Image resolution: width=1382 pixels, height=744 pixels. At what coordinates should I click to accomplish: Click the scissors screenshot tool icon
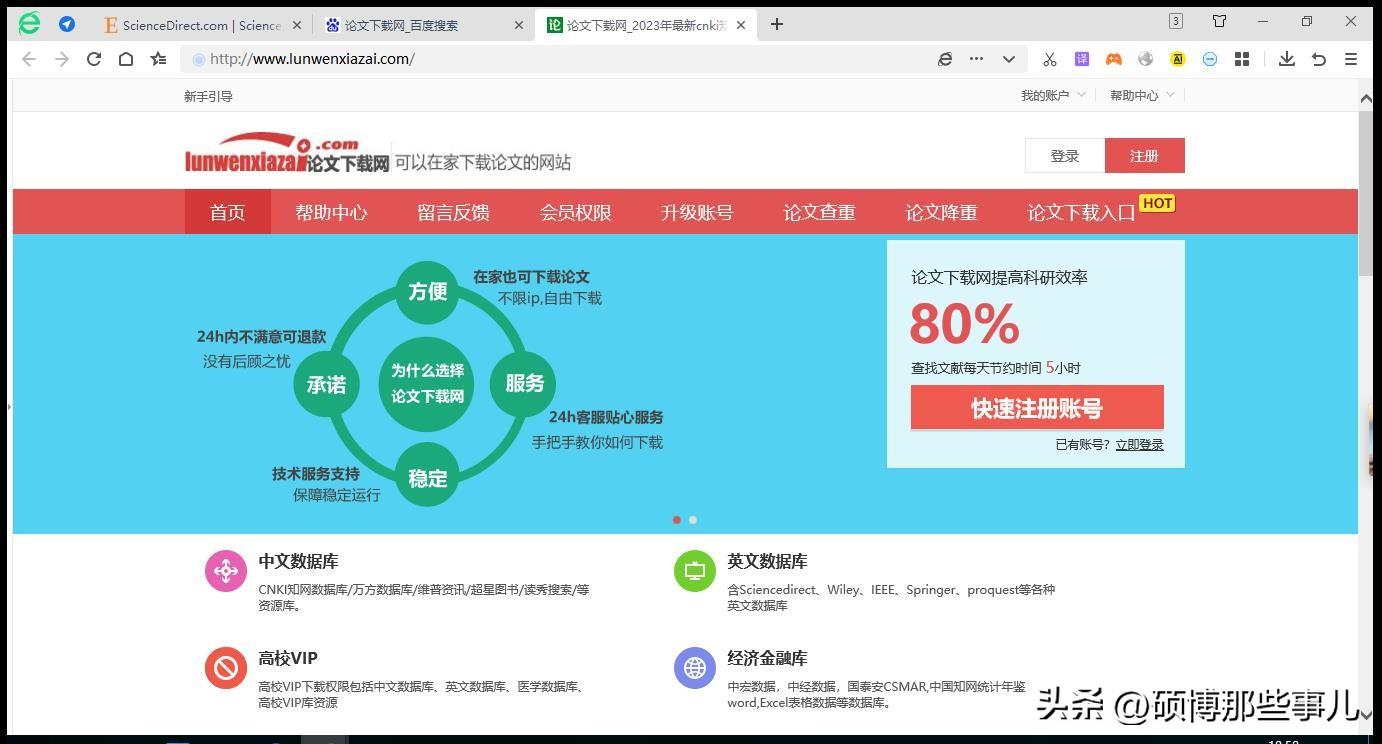[x=1049, y=59]
